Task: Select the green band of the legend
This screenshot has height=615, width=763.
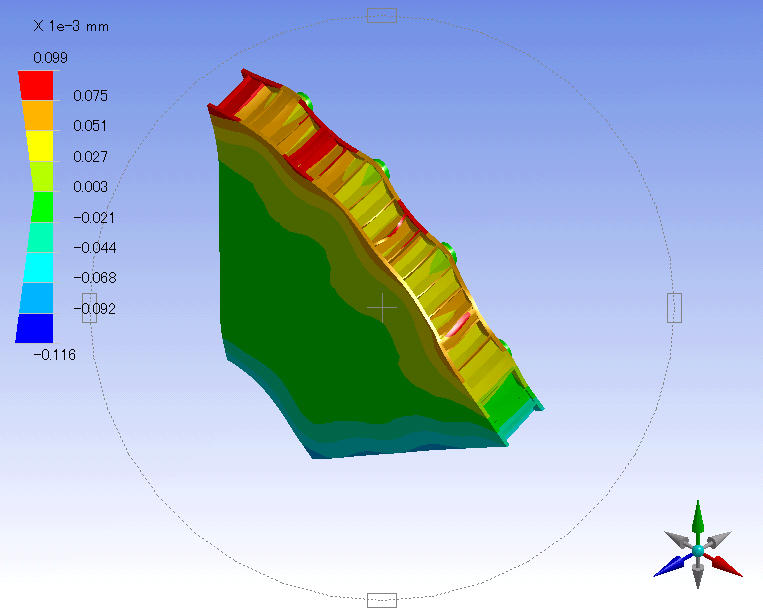Action: (x=42, y=207)
